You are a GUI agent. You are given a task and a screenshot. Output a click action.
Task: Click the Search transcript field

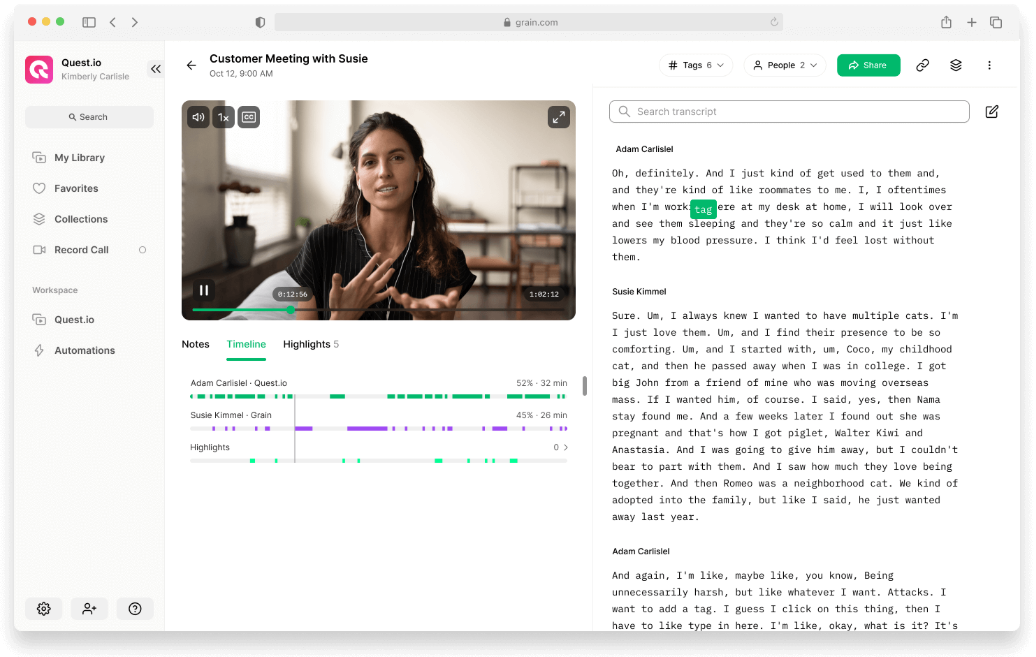[x=789, y=112]
